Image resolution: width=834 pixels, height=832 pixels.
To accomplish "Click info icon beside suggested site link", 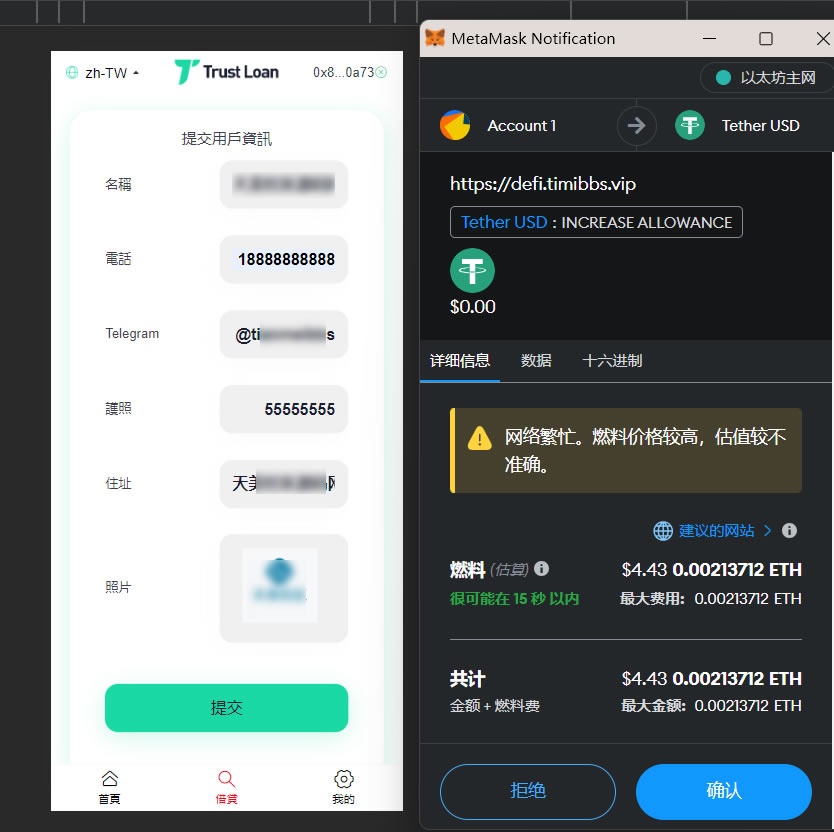I will coord(789,530).
